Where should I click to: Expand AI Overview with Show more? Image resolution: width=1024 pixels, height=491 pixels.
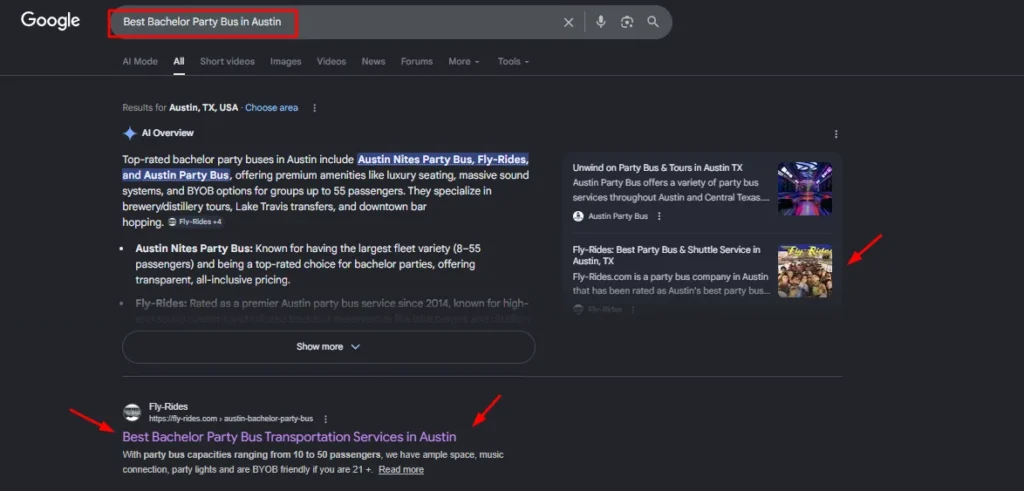tap(328, 347)
